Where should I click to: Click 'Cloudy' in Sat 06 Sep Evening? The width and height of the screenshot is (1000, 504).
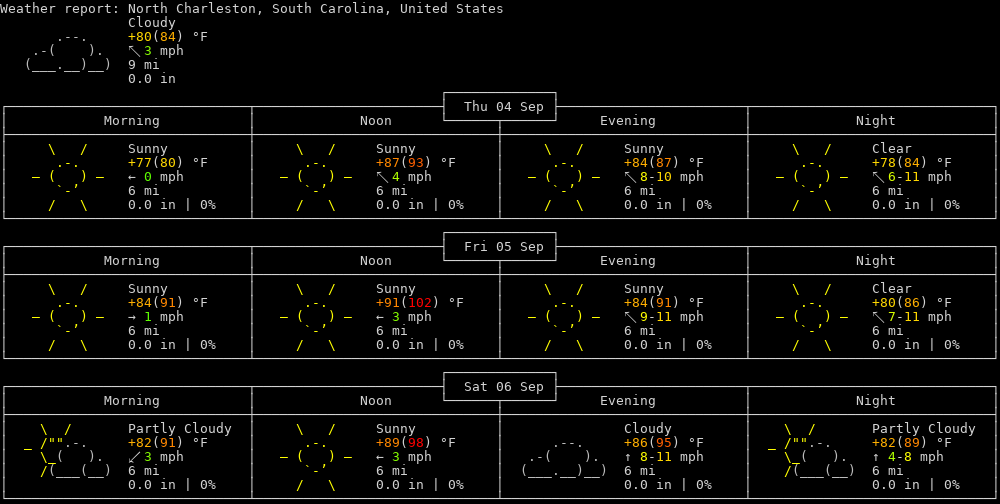click(x=648, y=429)
